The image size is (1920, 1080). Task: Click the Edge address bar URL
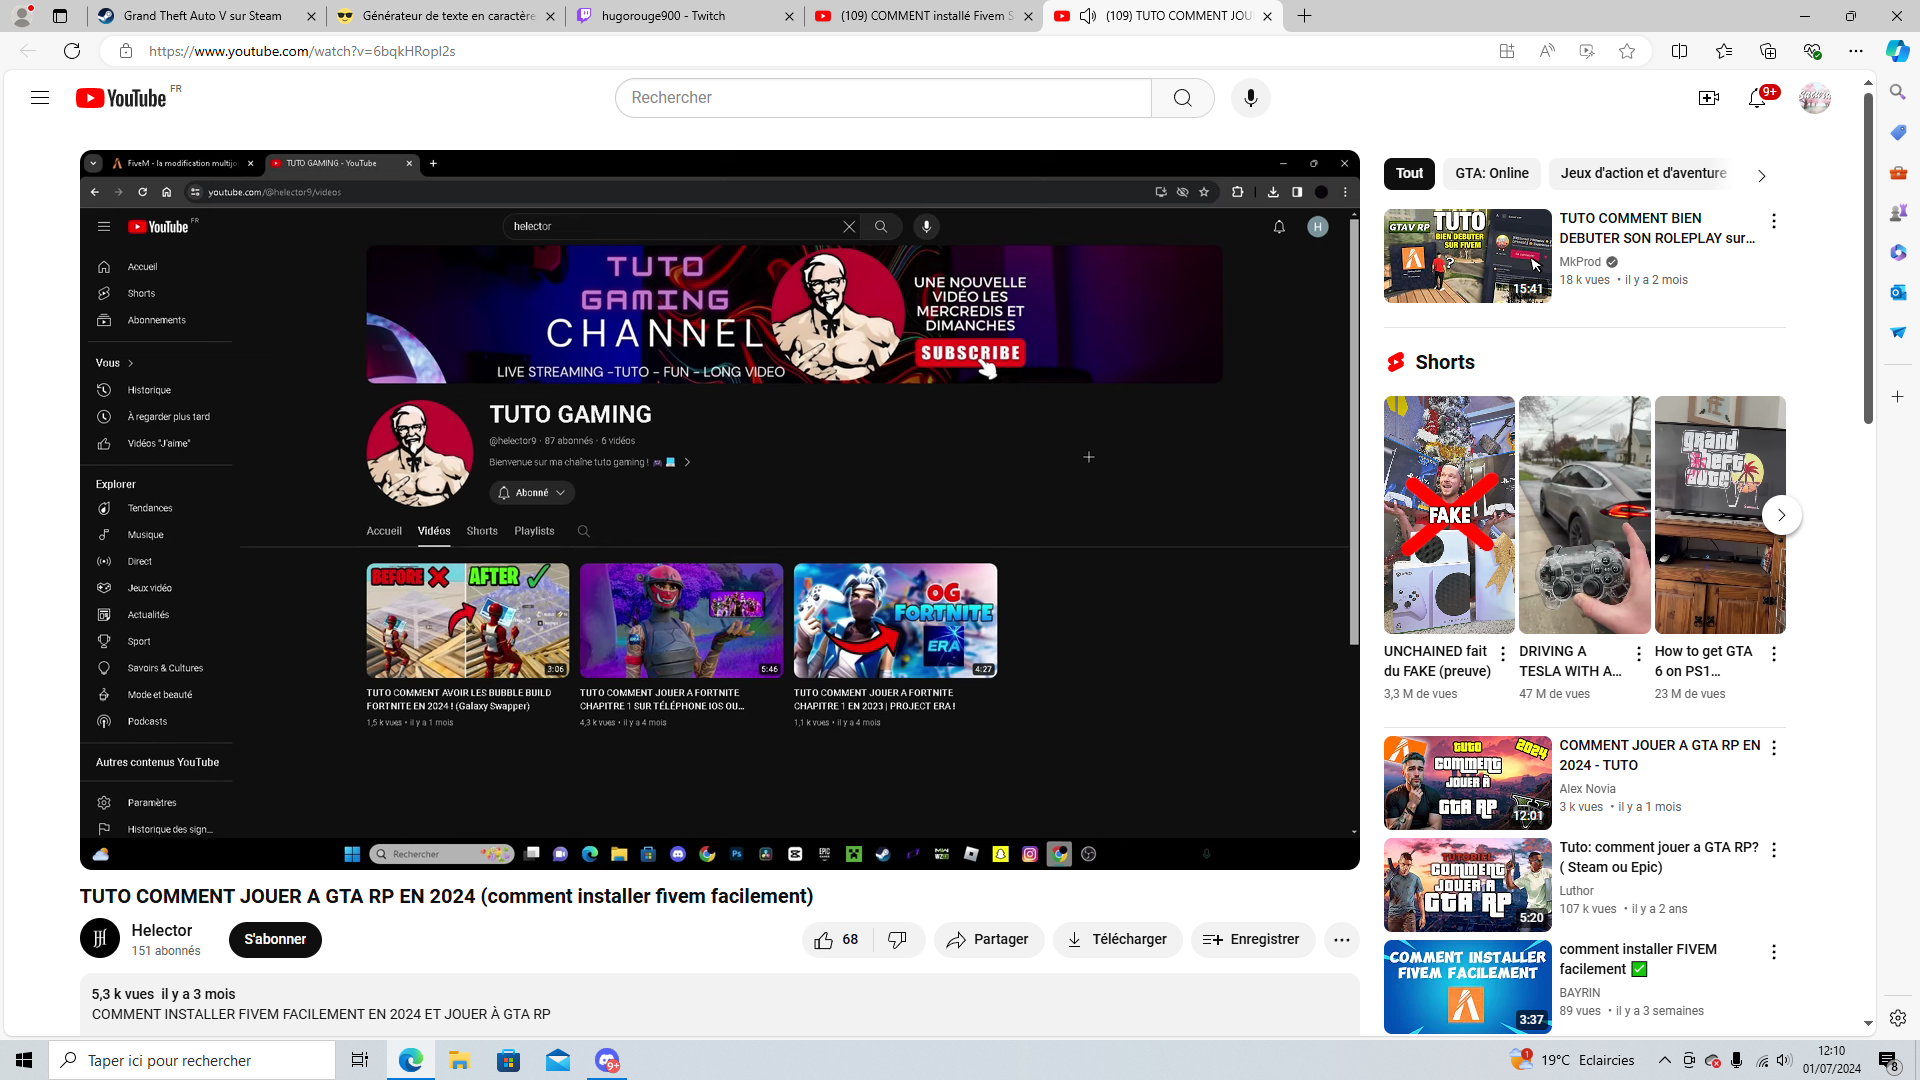(302, 51)
